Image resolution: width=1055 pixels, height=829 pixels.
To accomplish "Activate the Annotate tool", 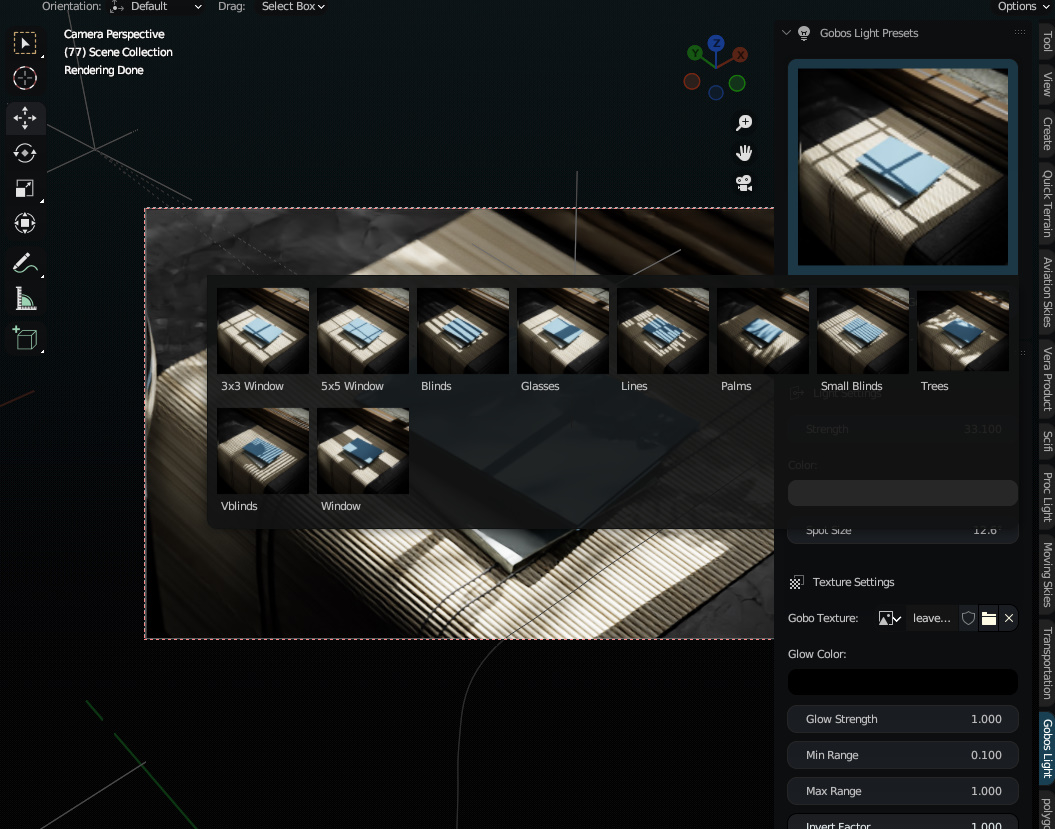I will point(25,263).
